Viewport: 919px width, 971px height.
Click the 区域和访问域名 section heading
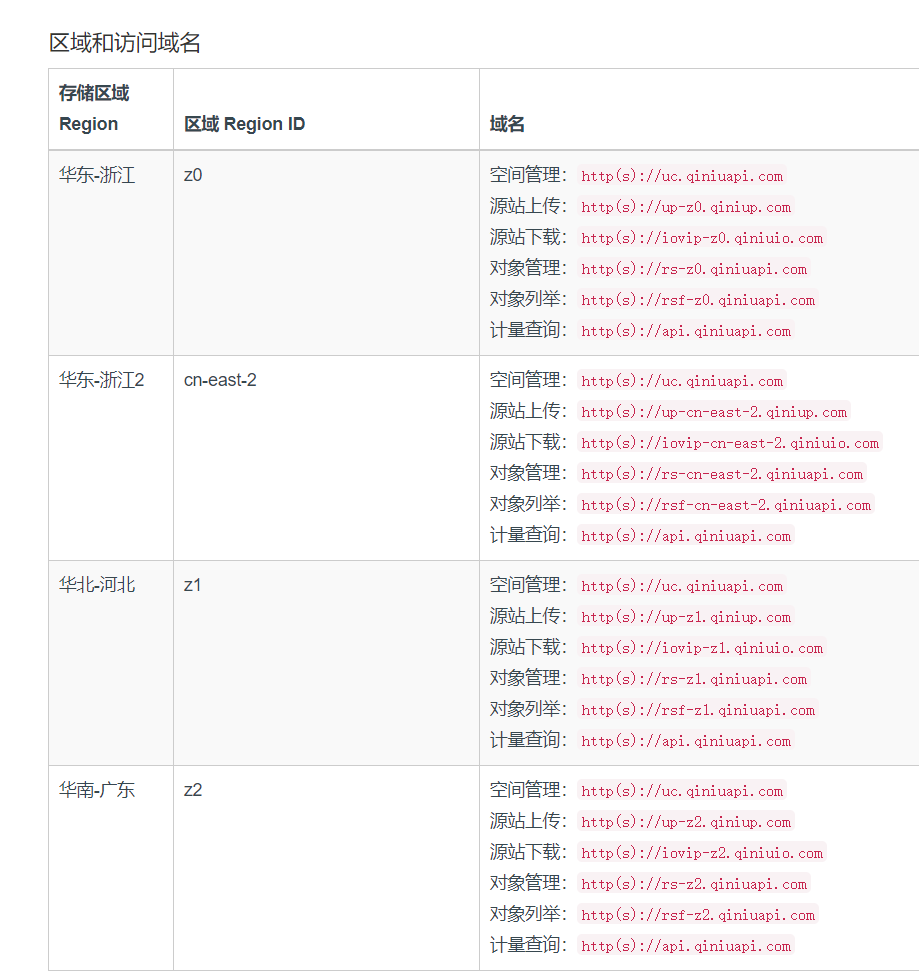click(125, 42)
